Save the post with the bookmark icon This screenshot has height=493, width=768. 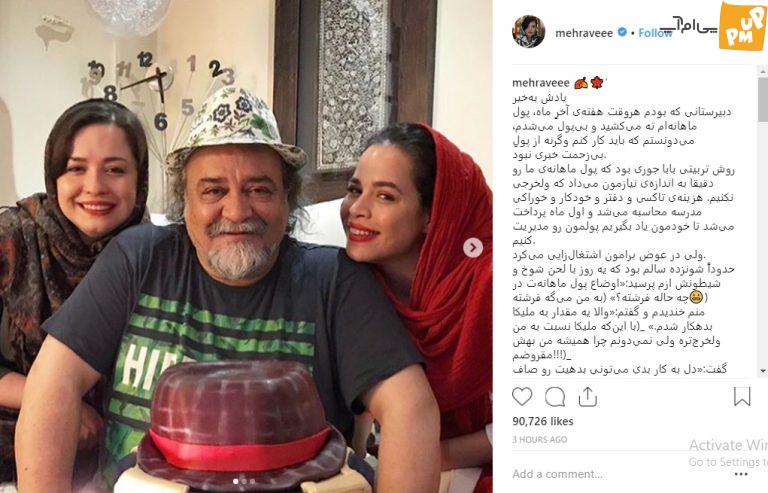(x=742, y=396)
